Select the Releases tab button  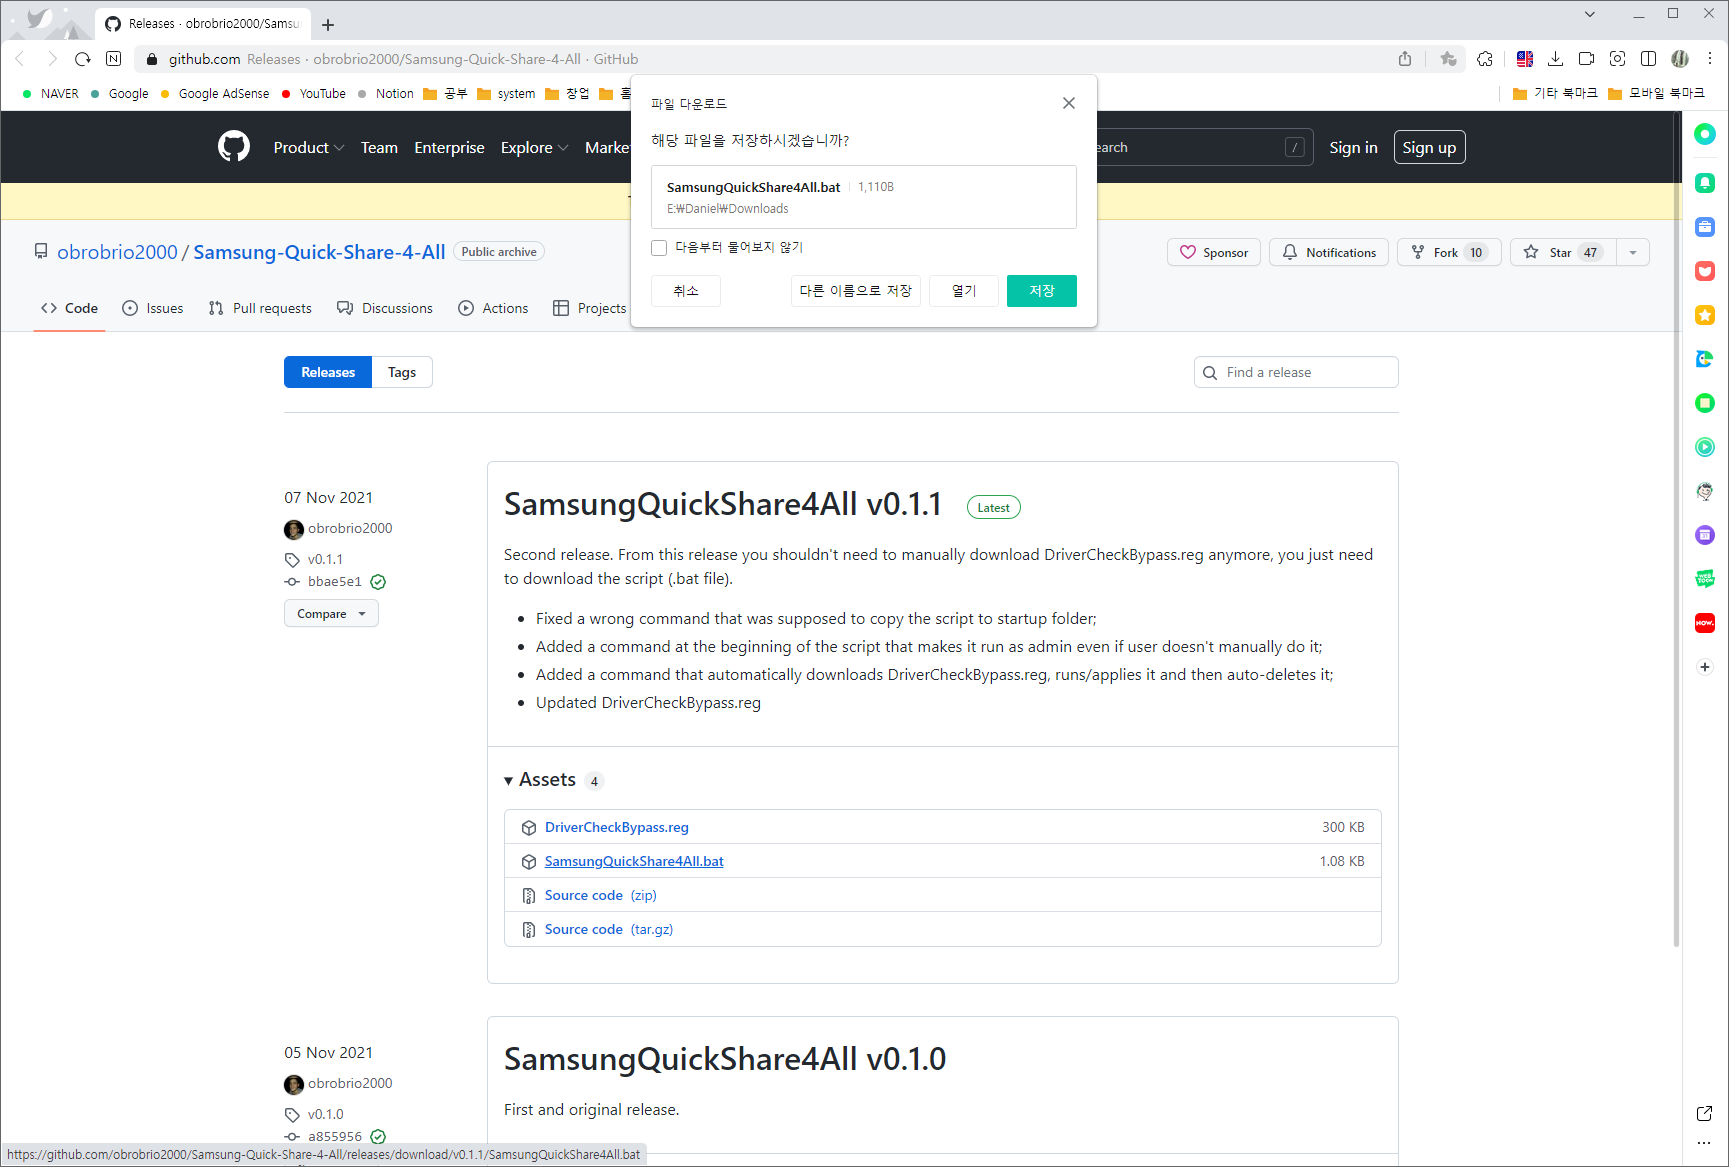328,372
